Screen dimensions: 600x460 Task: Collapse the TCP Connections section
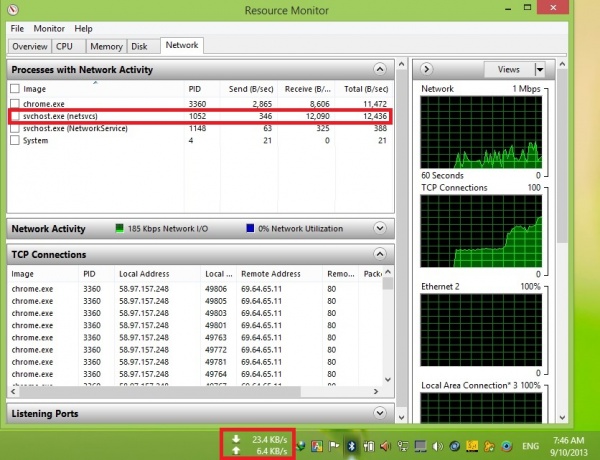[380, 254]
